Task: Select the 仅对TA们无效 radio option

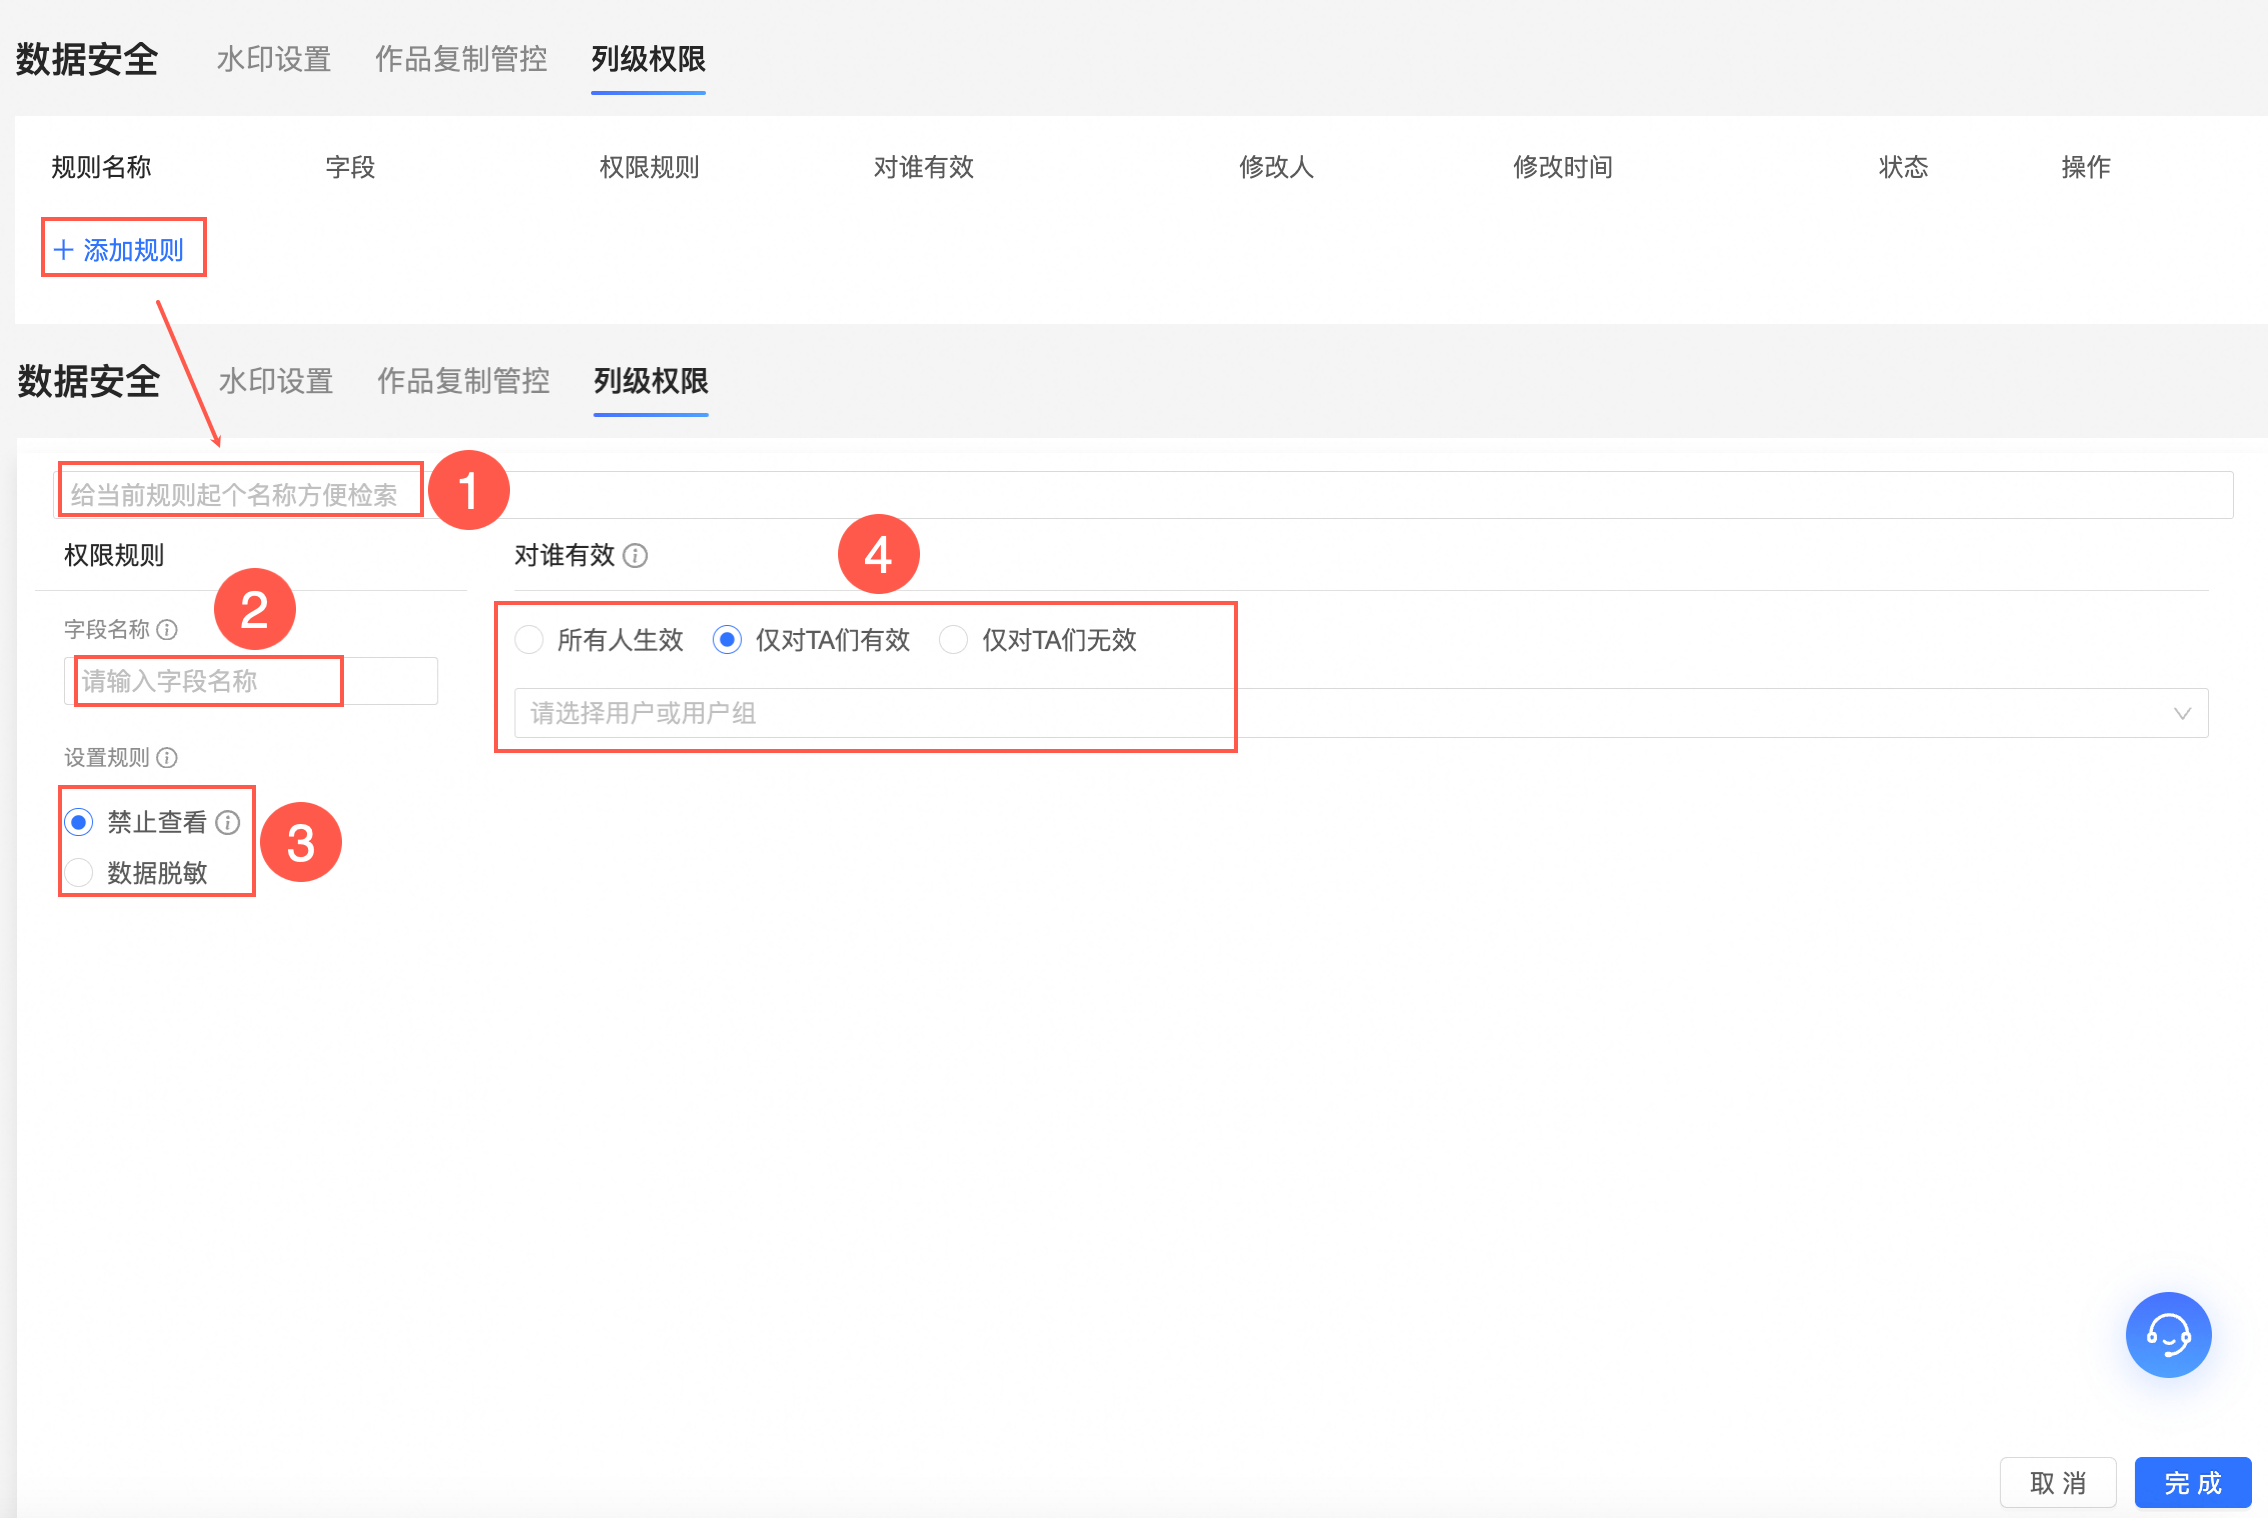Action: [953, 639]
